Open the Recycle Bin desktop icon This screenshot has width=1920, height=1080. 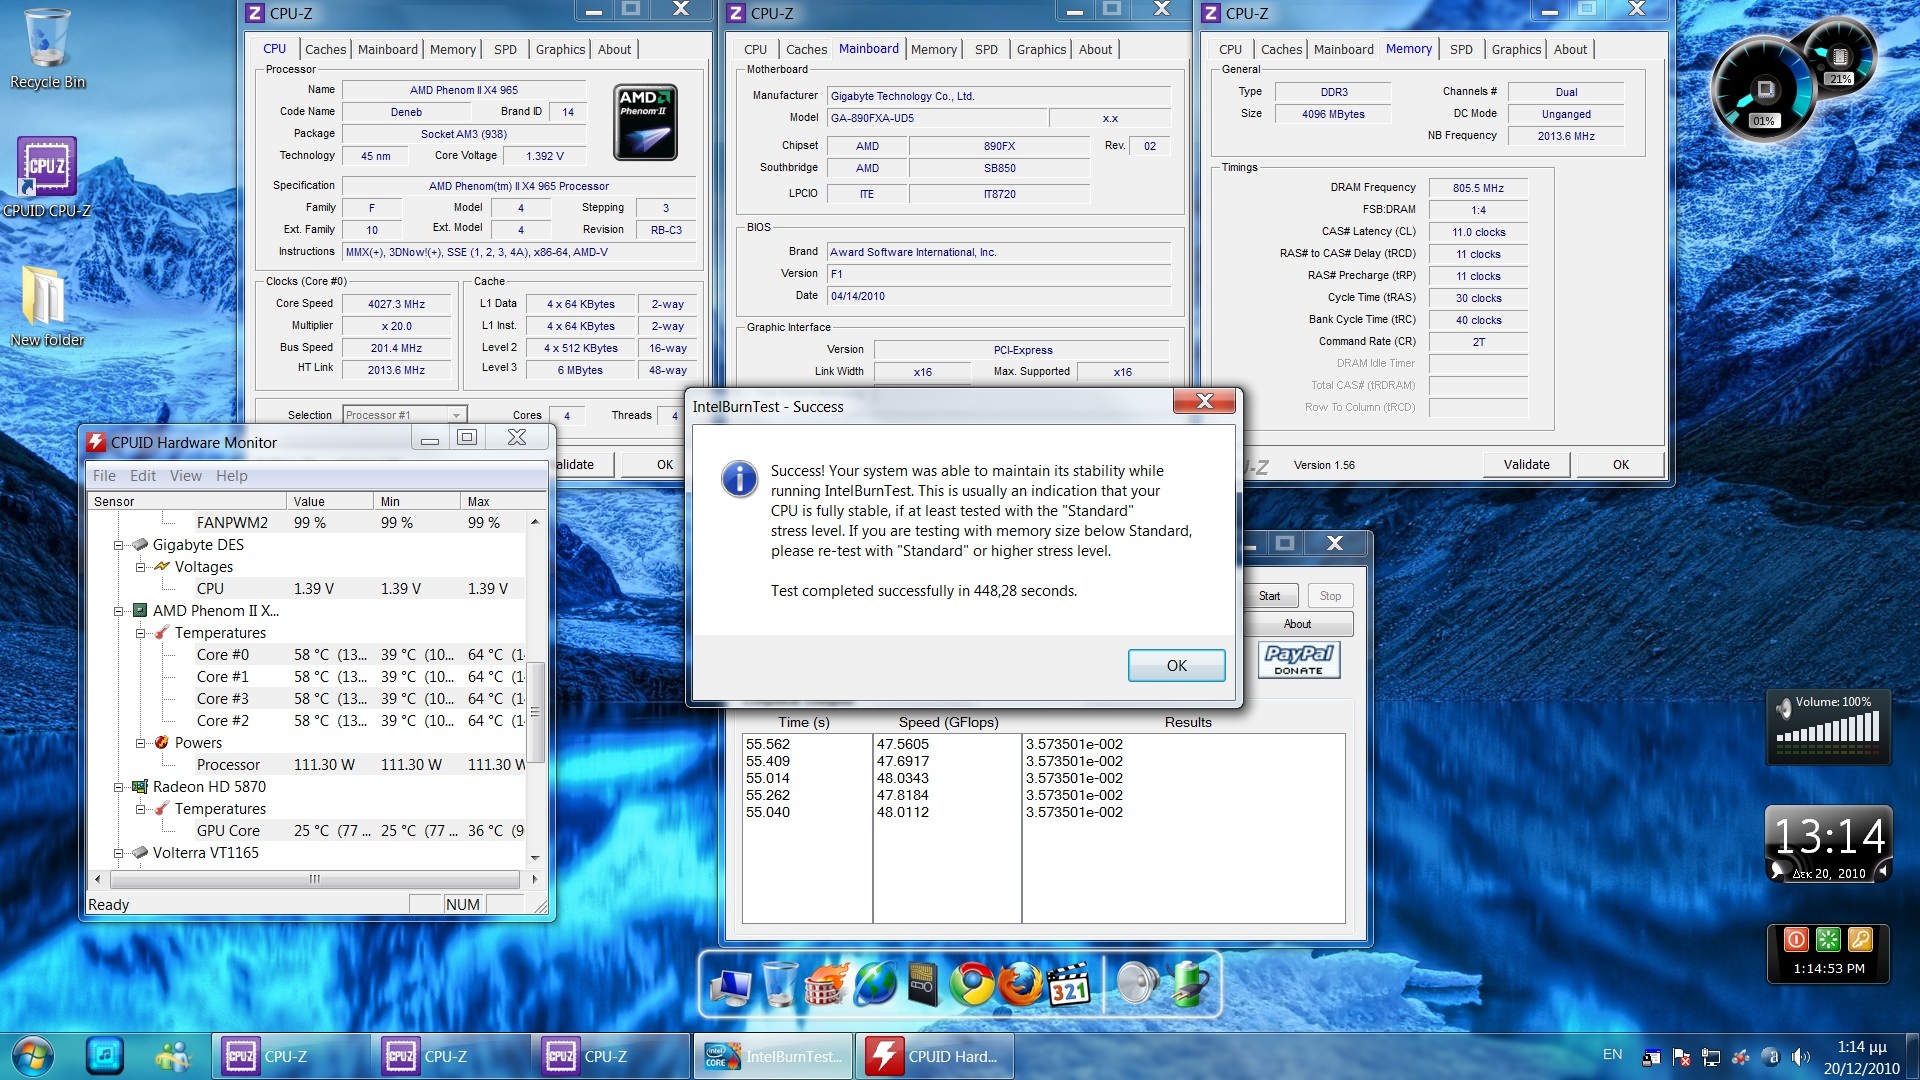pyautogui.click(x=47, y=48)
